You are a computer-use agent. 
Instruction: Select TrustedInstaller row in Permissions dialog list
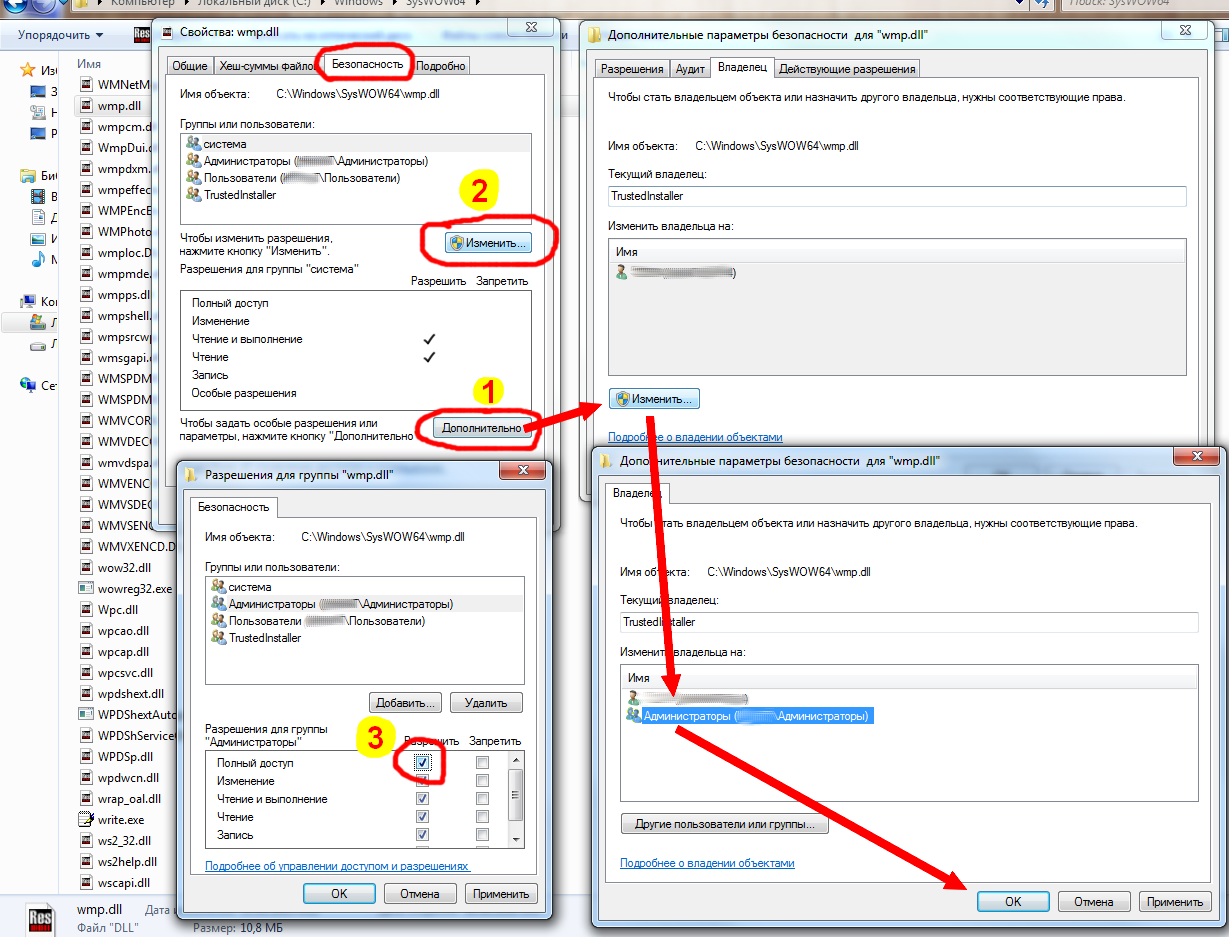click(x=365, y=638)
